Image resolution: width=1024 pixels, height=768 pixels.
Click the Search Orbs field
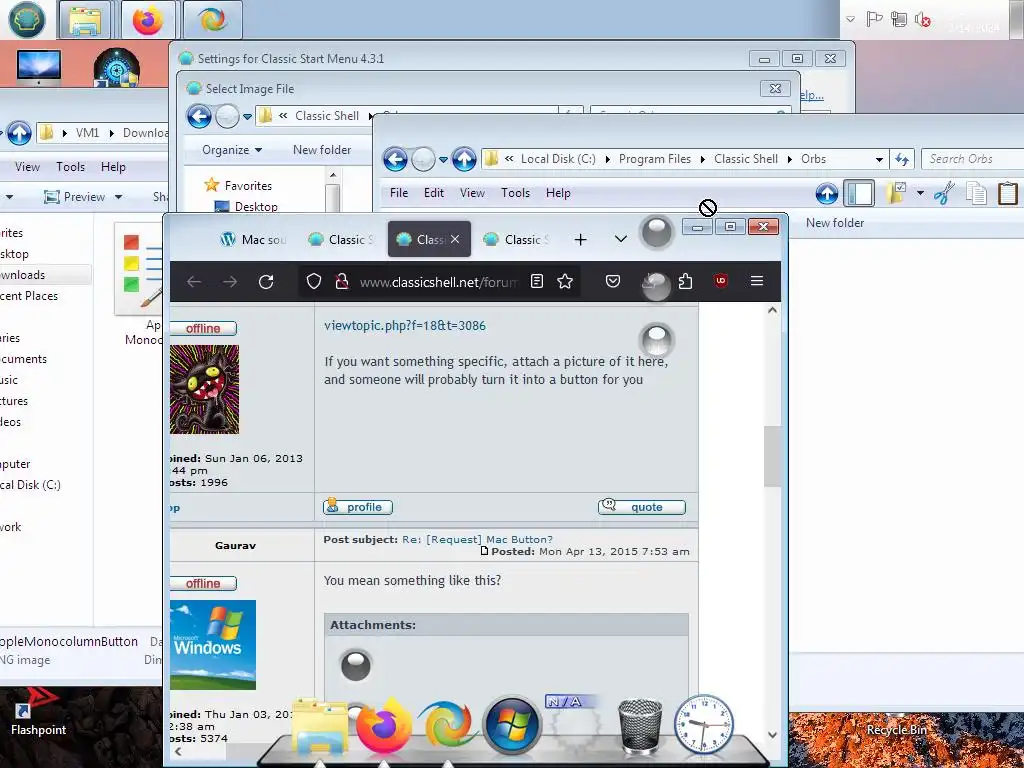973,159
